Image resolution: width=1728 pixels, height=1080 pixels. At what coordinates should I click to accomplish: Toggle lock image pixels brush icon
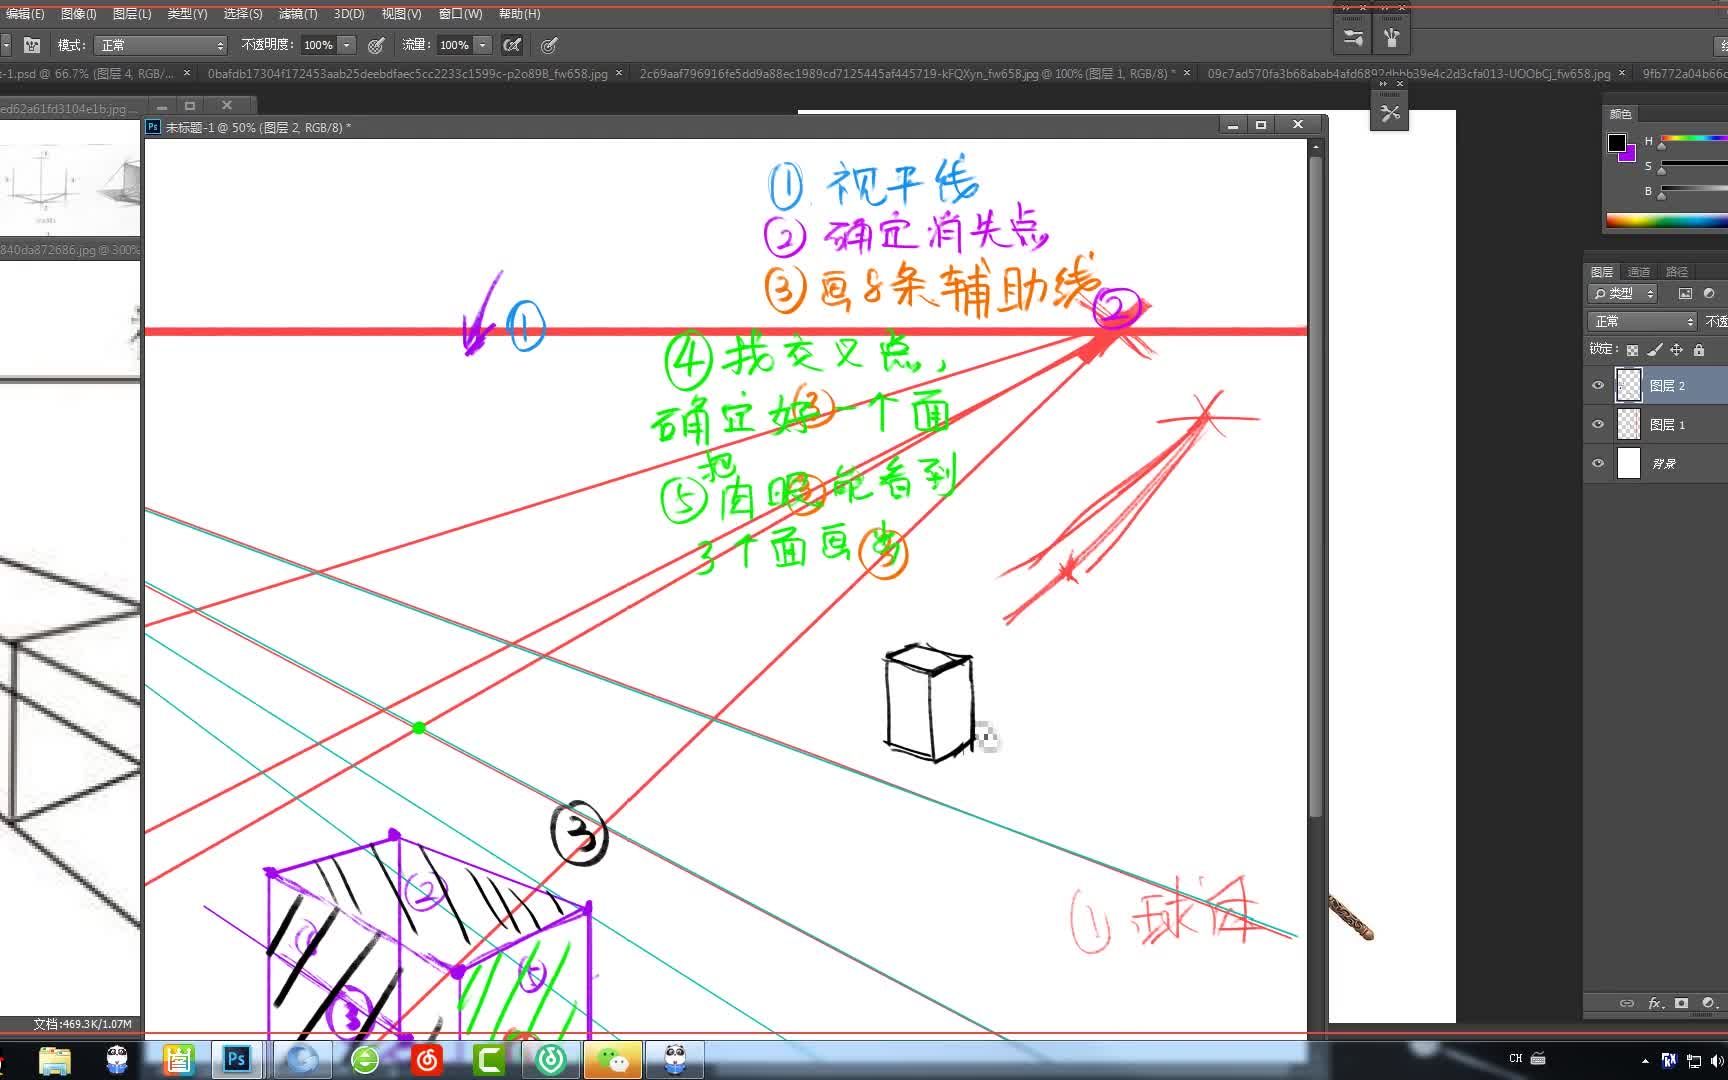tap(1654, 350)
